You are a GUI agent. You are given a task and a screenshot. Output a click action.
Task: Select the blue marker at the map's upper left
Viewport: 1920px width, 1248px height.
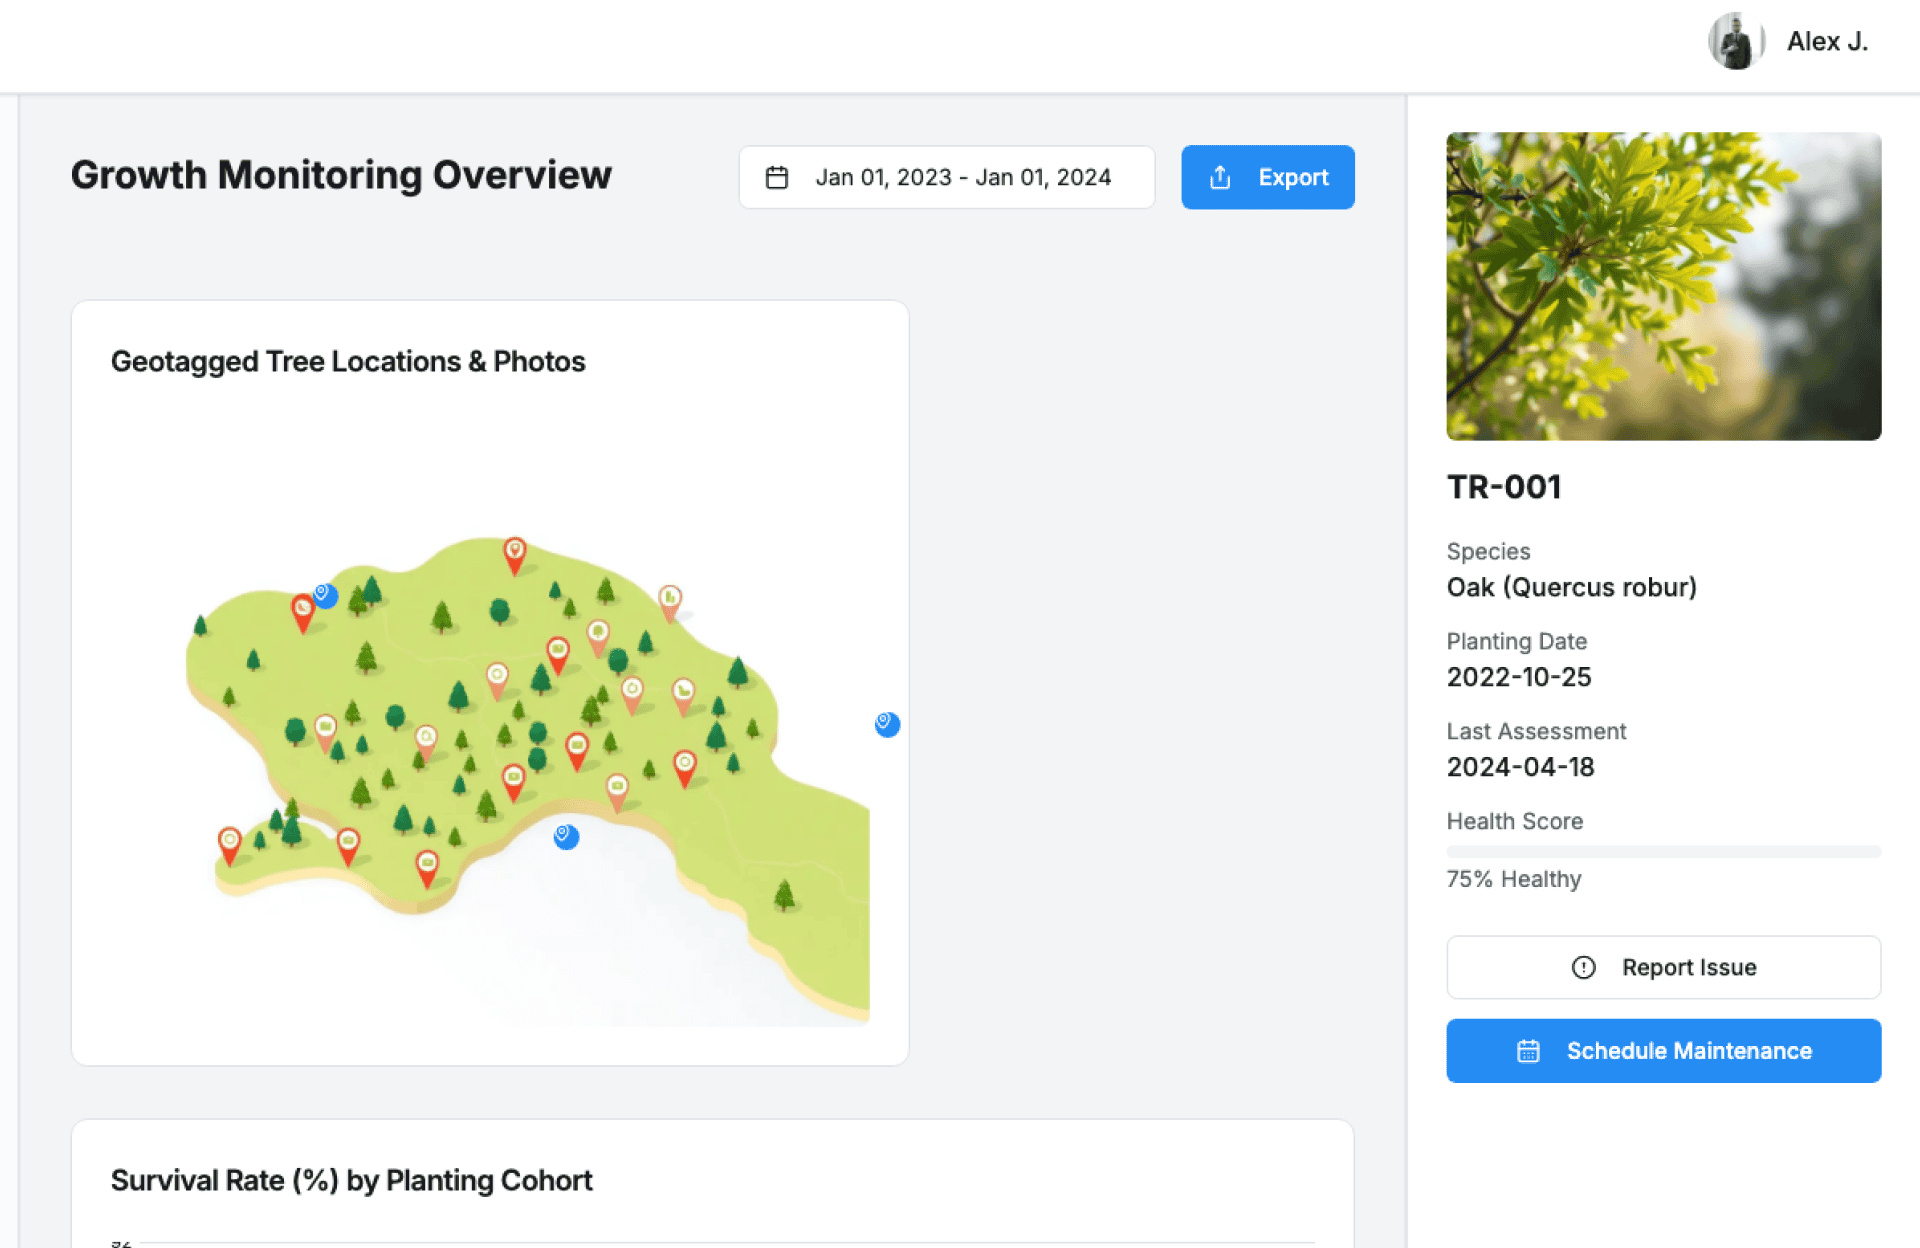325,596
